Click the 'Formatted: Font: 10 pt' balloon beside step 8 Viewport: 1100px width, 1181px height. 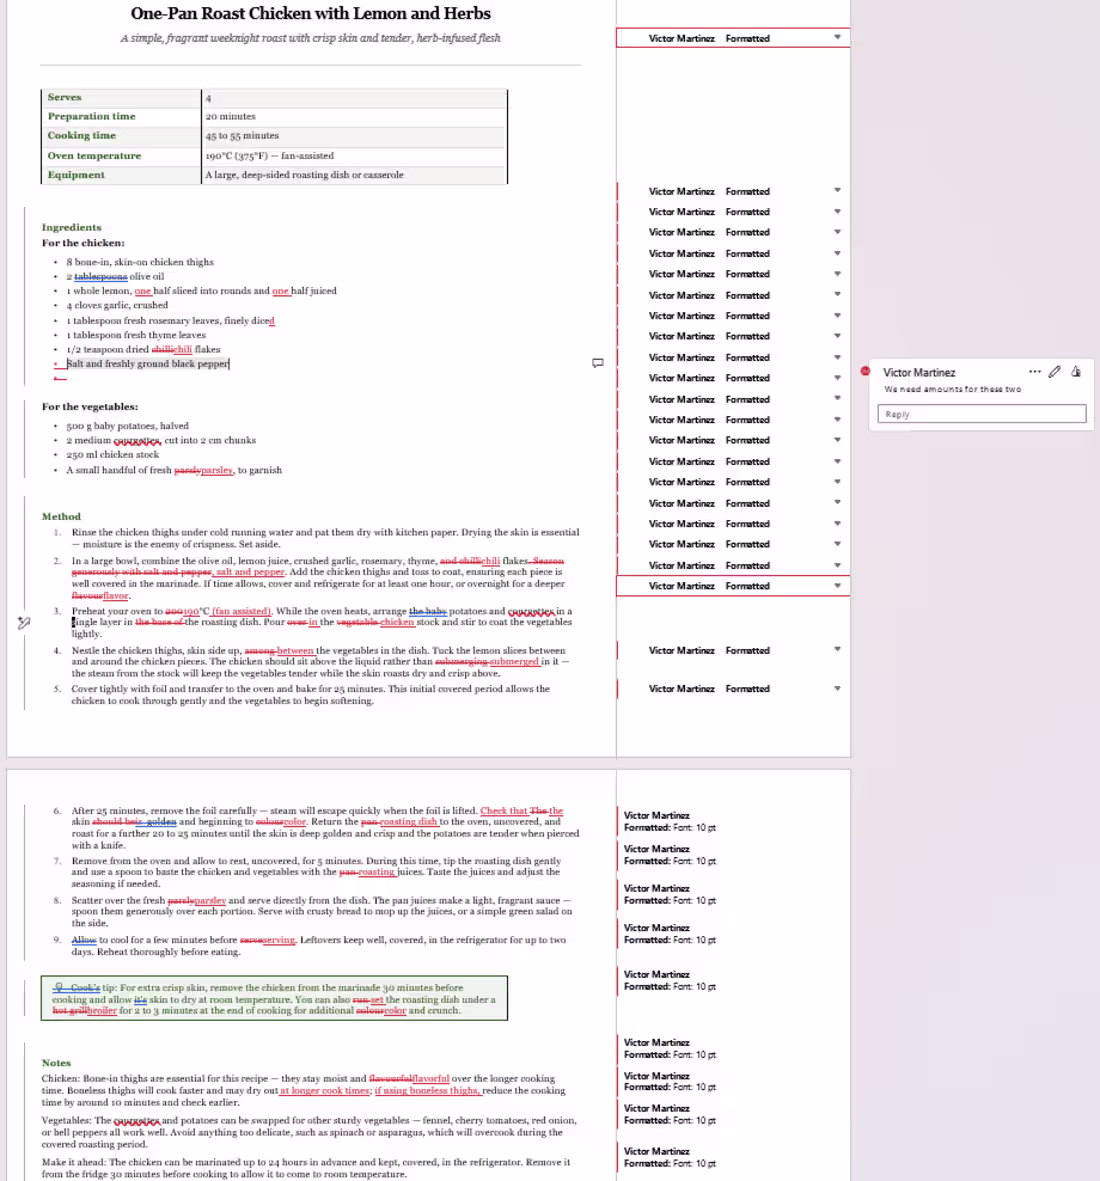(x=670, y=895)
